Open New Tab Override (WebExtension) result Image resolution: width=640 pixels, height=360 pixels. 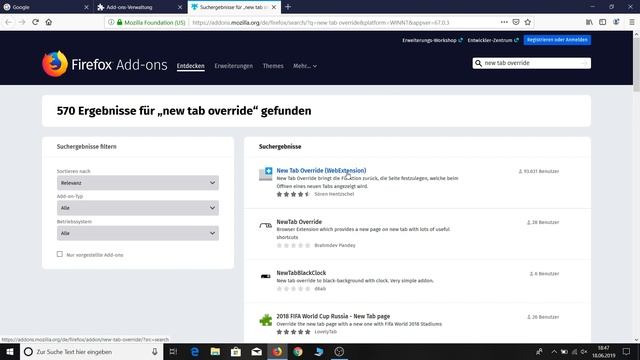point(321,171)
